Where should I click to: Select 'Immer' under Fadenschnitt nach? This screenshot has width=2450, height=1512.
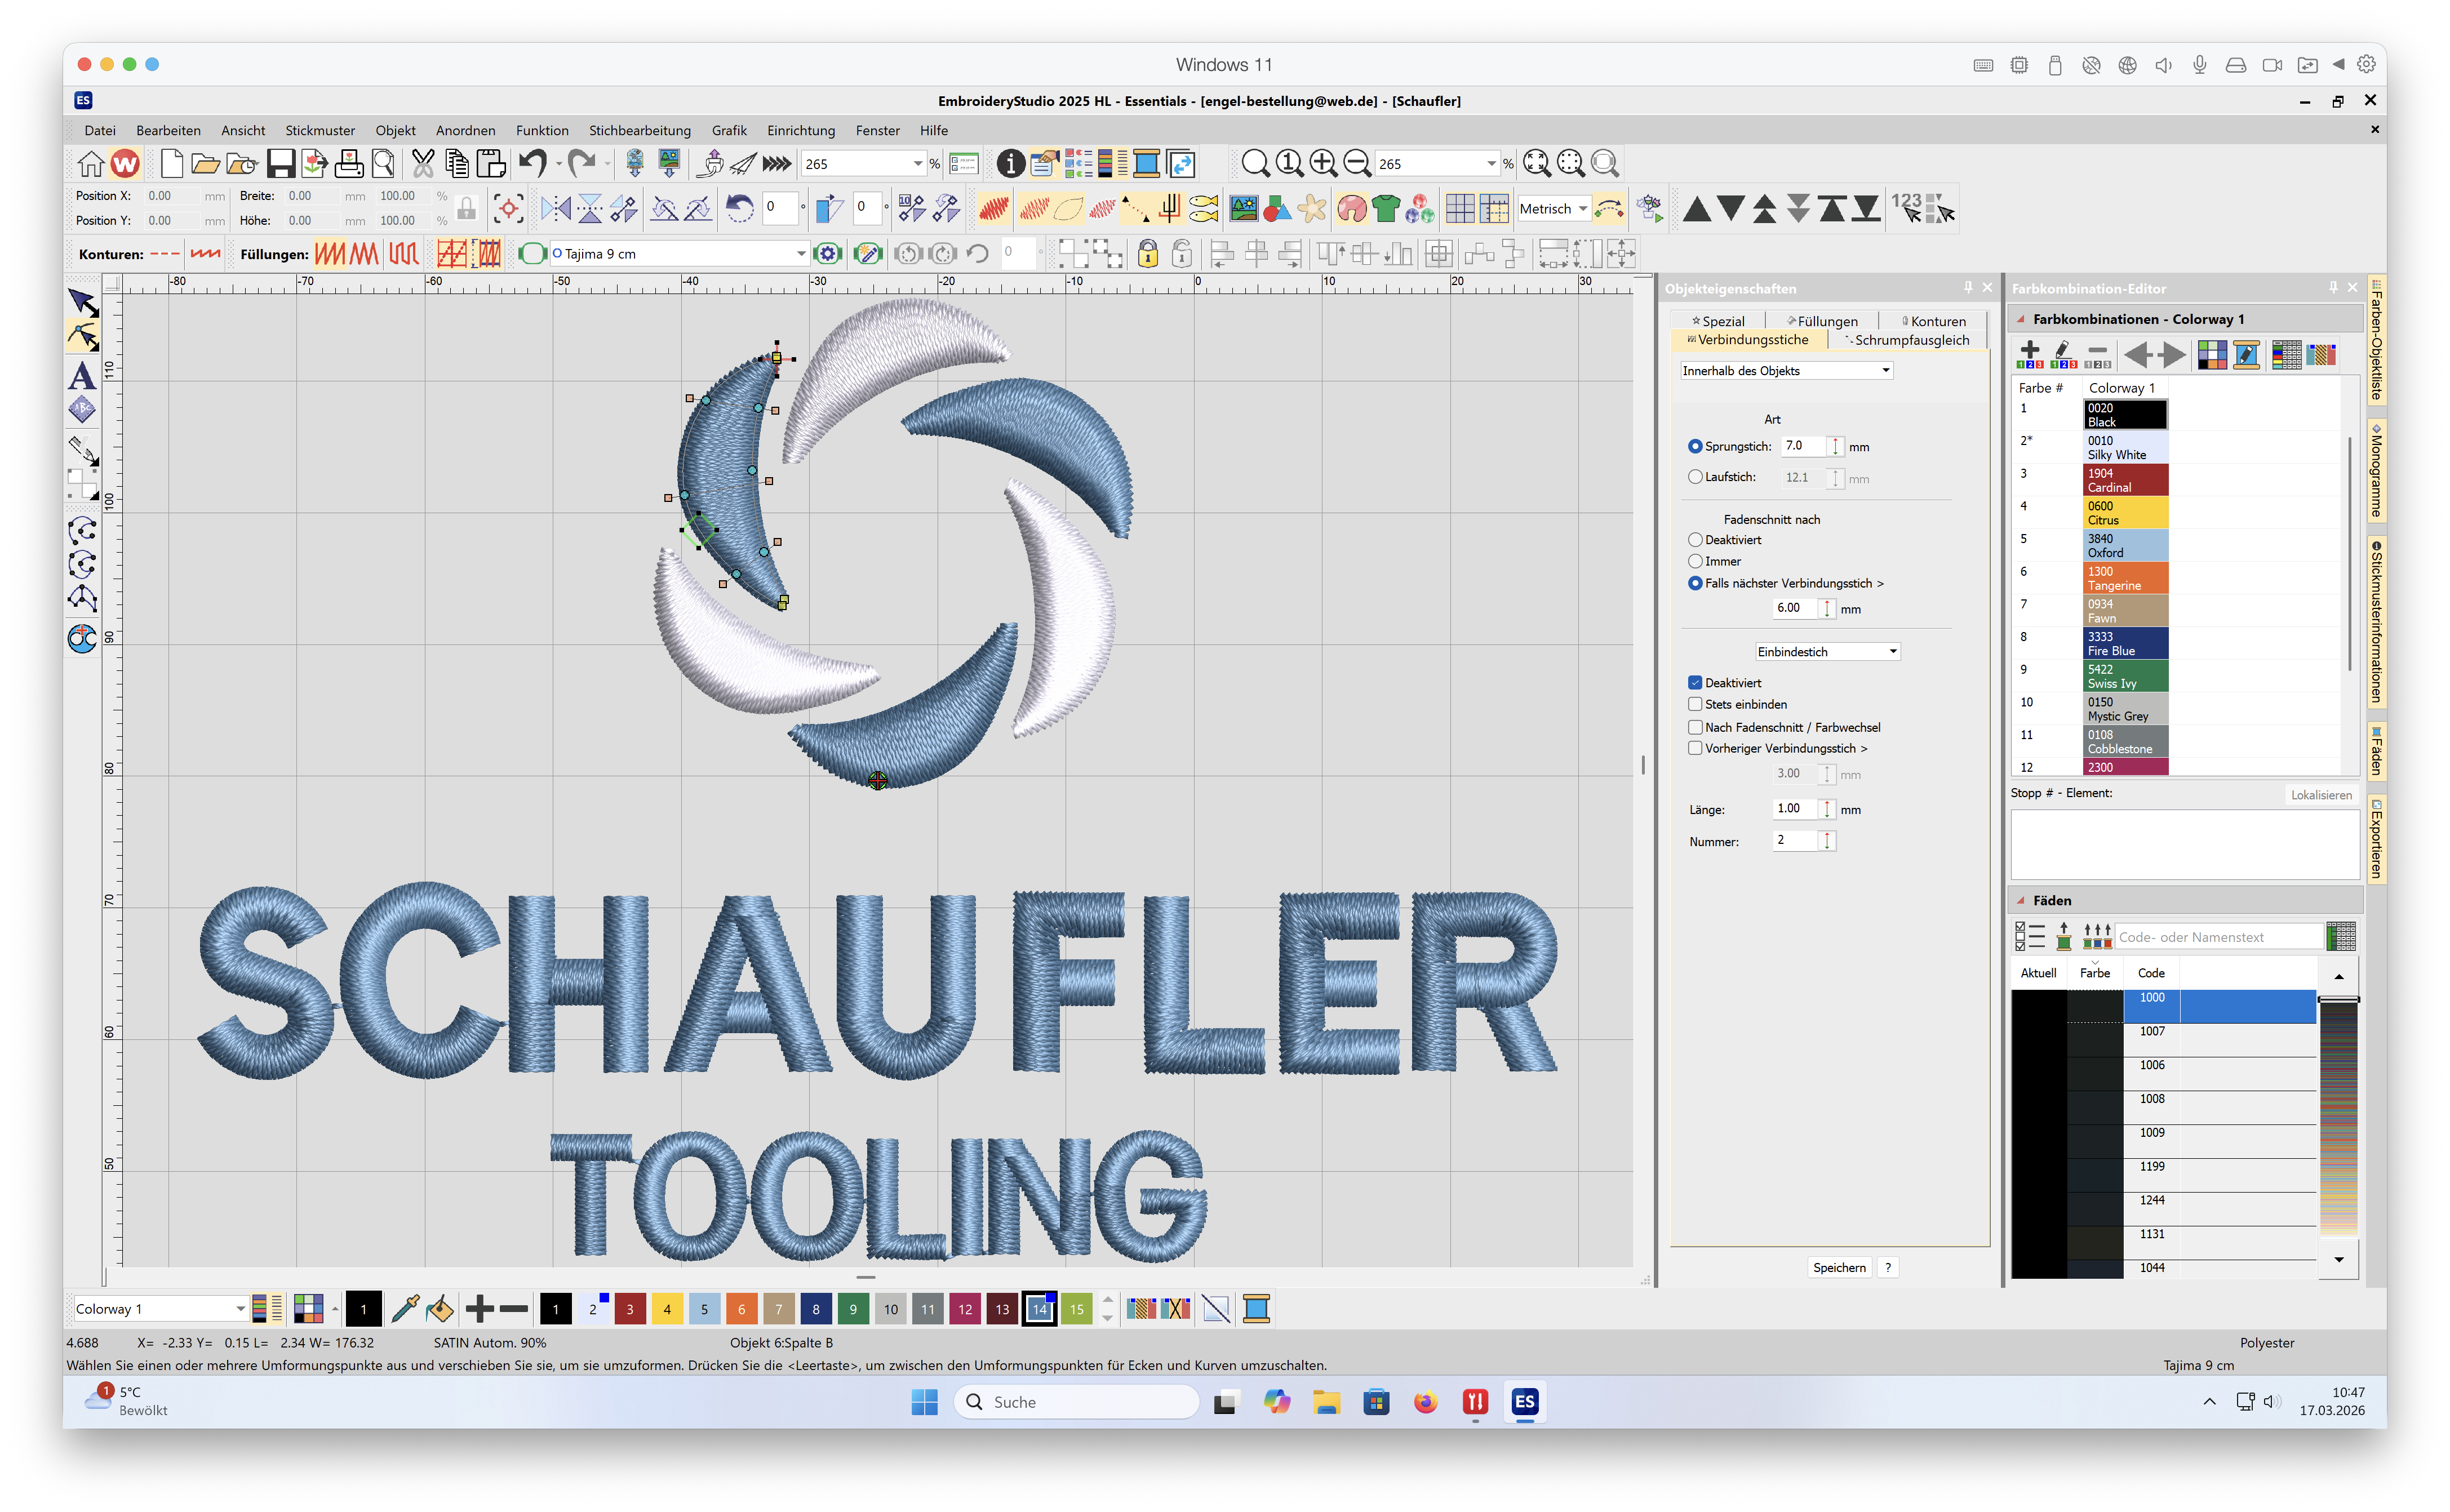click(1695, 561)
